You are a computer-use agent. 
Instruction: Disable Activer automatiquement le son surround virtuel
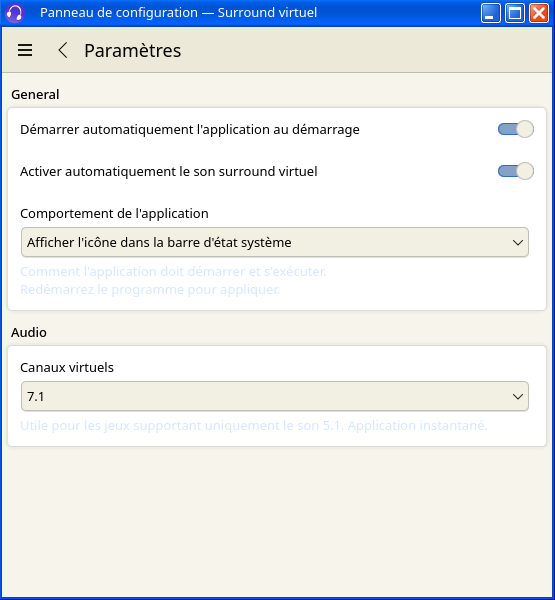click(516, 171)
